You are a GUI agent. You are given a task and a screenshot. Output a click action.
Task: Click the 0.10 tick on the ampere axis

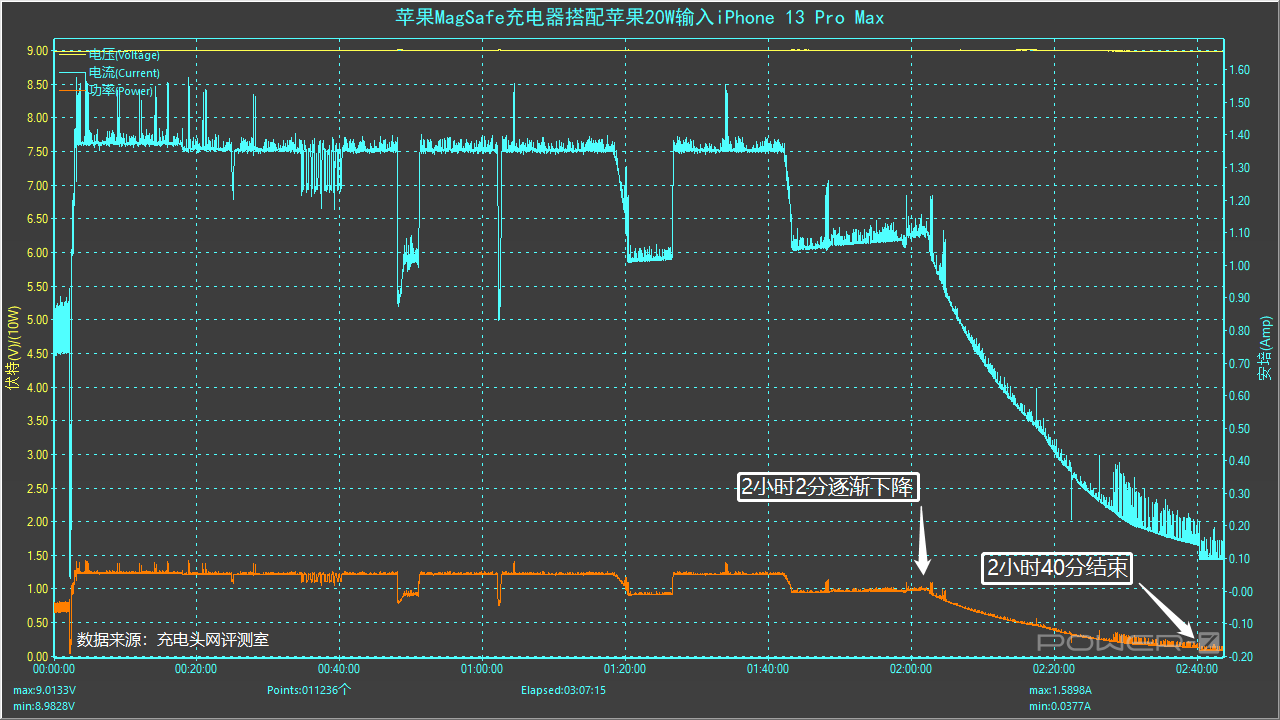[x=1240, y=559]
